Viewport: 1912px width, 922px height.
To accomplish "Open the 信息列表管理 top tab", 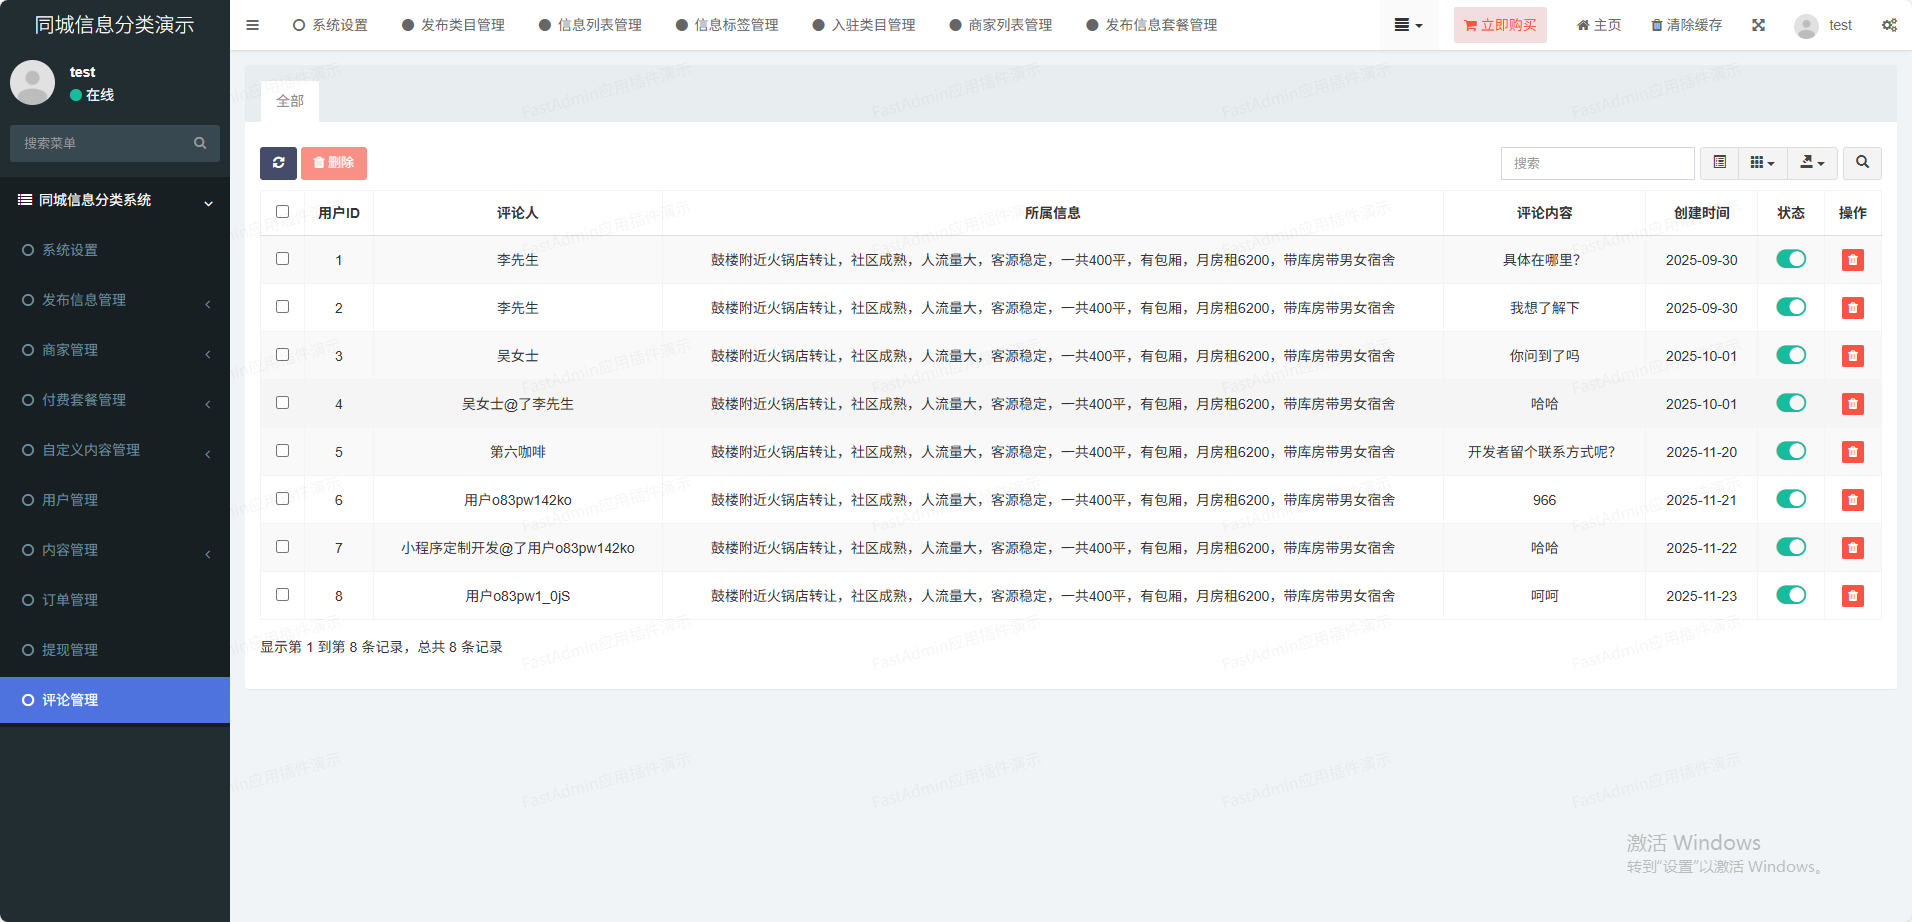I will point(590,25).
